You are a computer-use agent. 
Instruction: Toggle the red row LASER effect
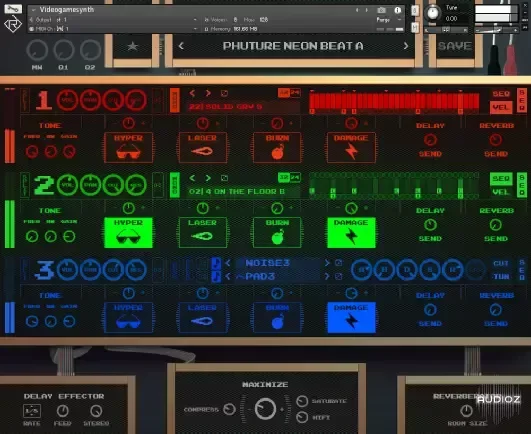203,148
